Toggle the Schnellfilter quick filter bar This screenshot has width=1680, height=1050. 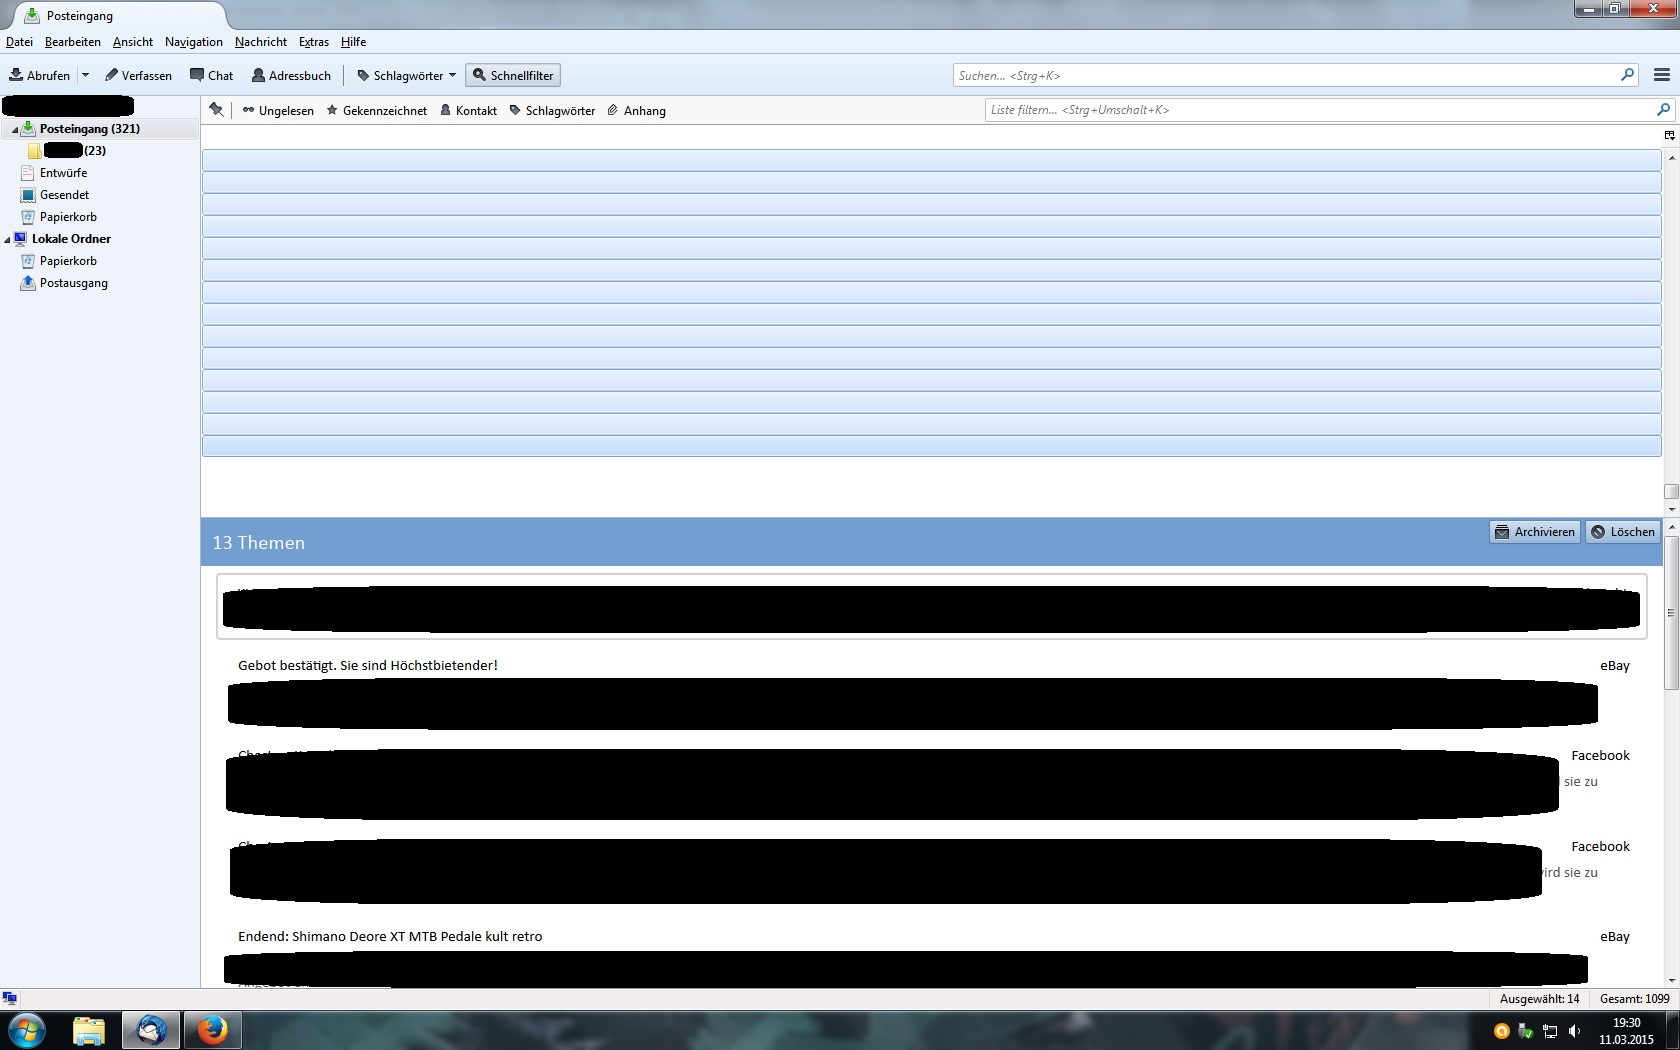click(513, 75)
